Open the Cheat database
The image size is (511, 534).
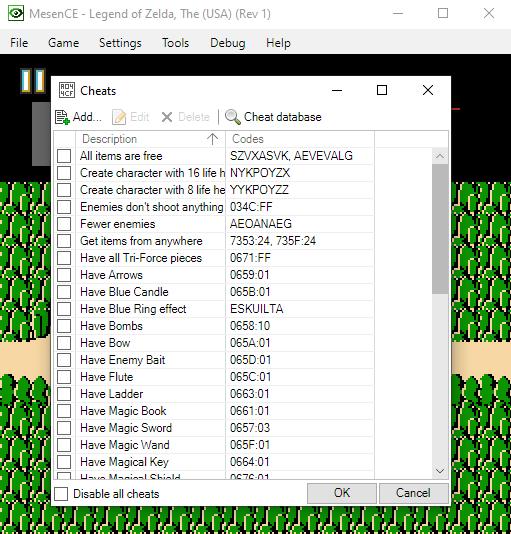[x=273, y=117]
